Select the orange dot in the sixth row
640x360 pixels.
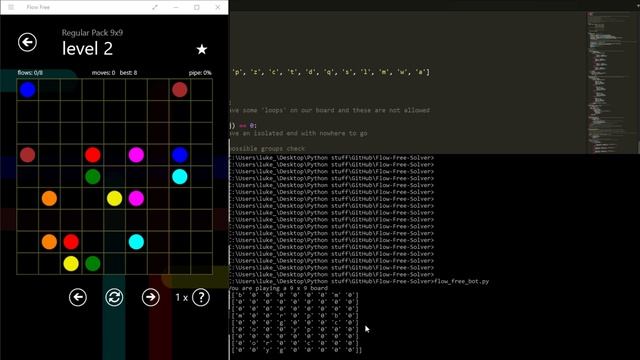click(49, 198)
